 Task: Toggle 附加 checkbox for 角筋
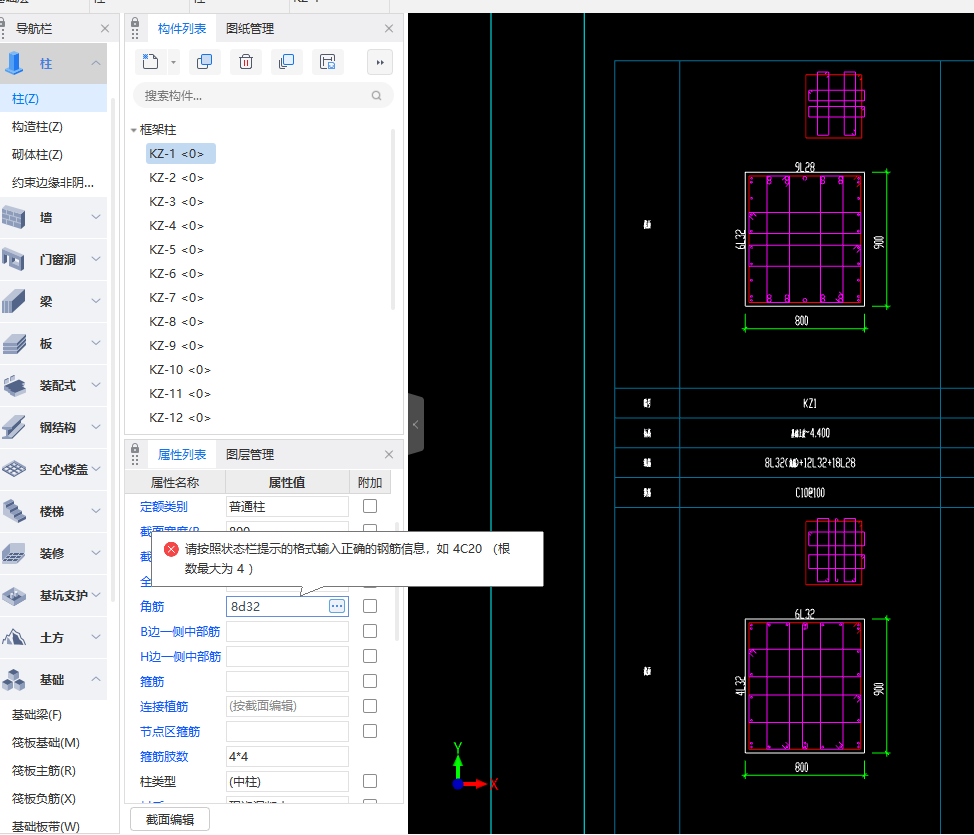click(370, 606)
